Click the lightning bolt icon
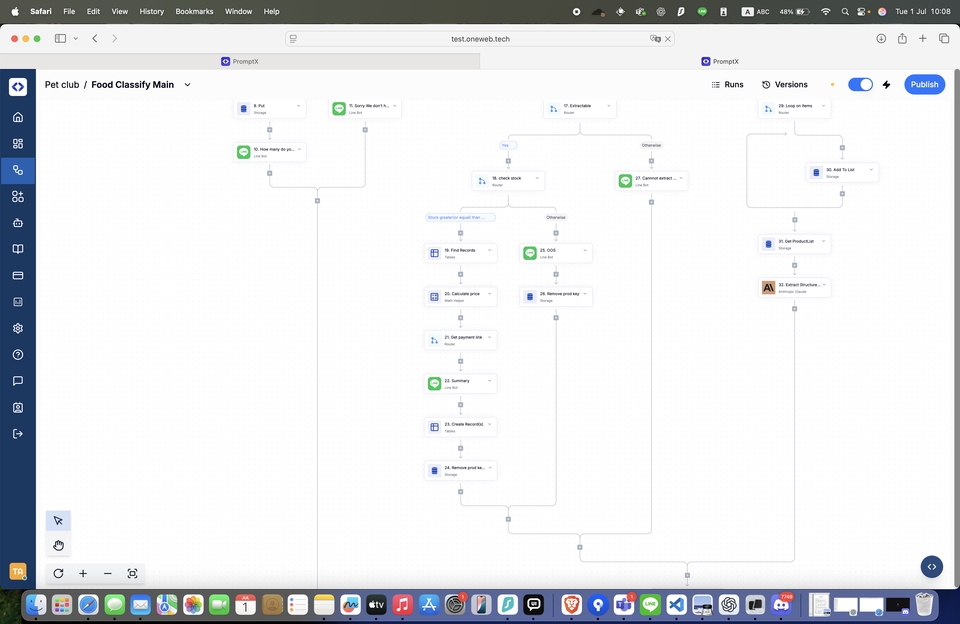 click(x=886, y=85)
